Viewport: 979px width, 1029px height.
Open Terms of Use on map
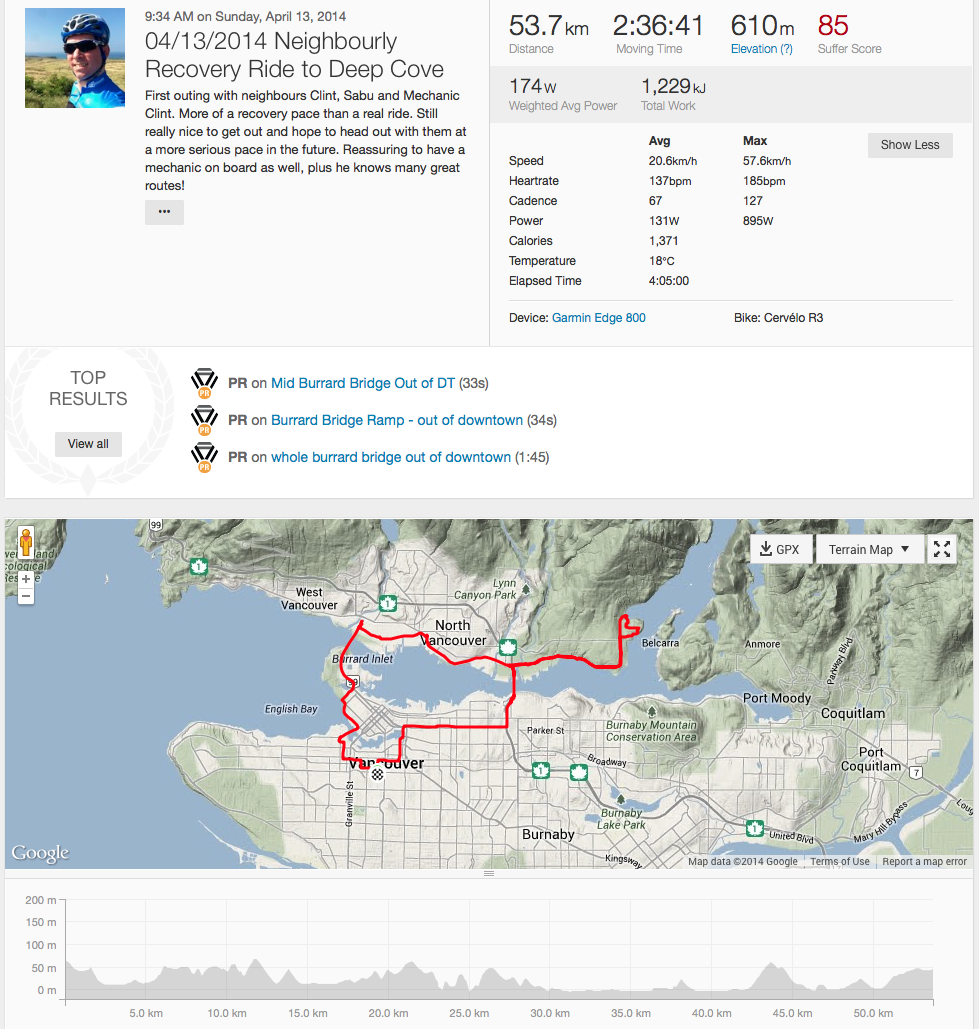pos(839,862)
